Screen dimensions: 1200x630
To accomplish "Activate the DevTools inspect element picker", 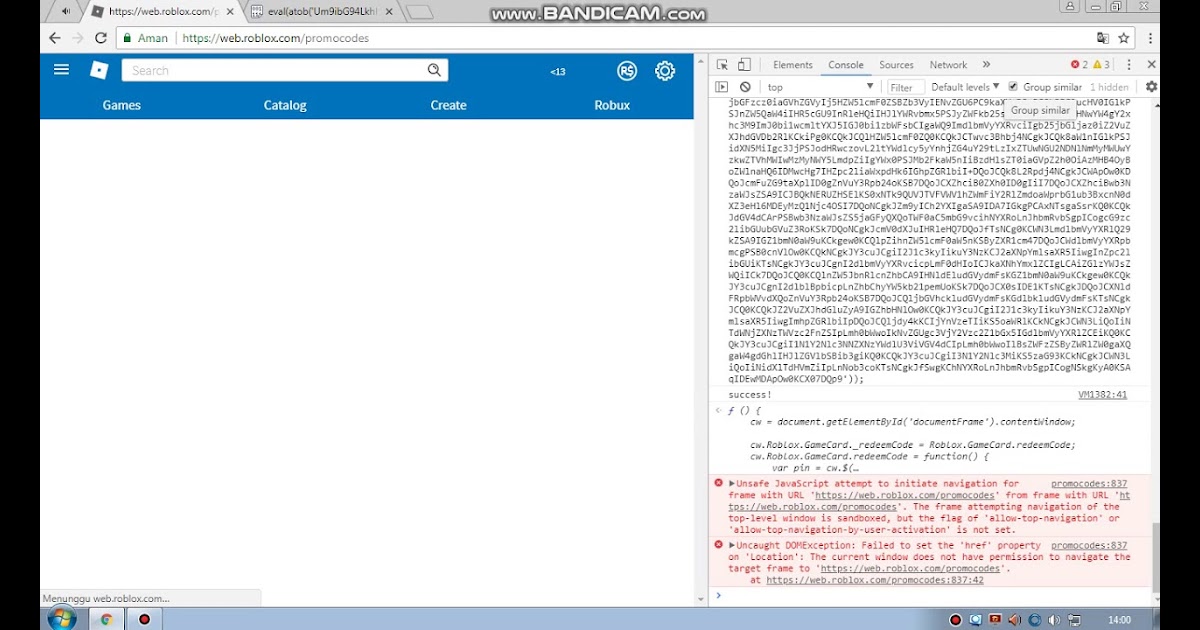I will pos(722,65).
